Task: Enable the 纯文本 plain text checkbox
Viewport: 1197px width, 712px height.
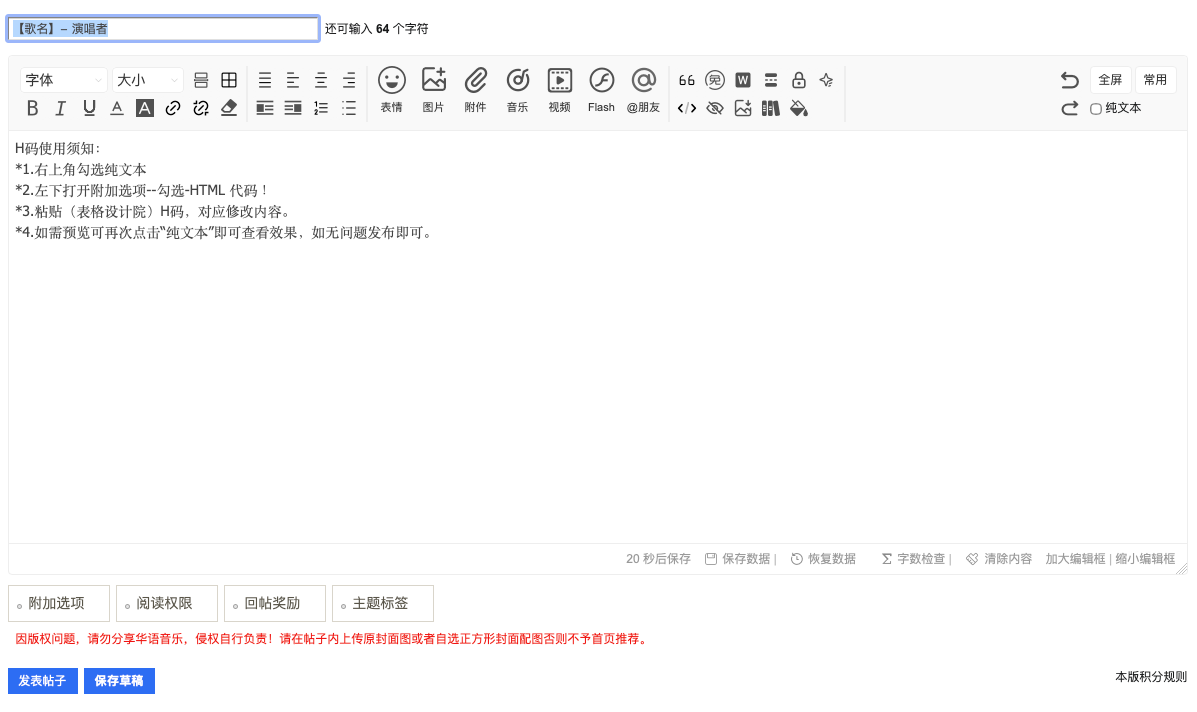Action: 1095,108
